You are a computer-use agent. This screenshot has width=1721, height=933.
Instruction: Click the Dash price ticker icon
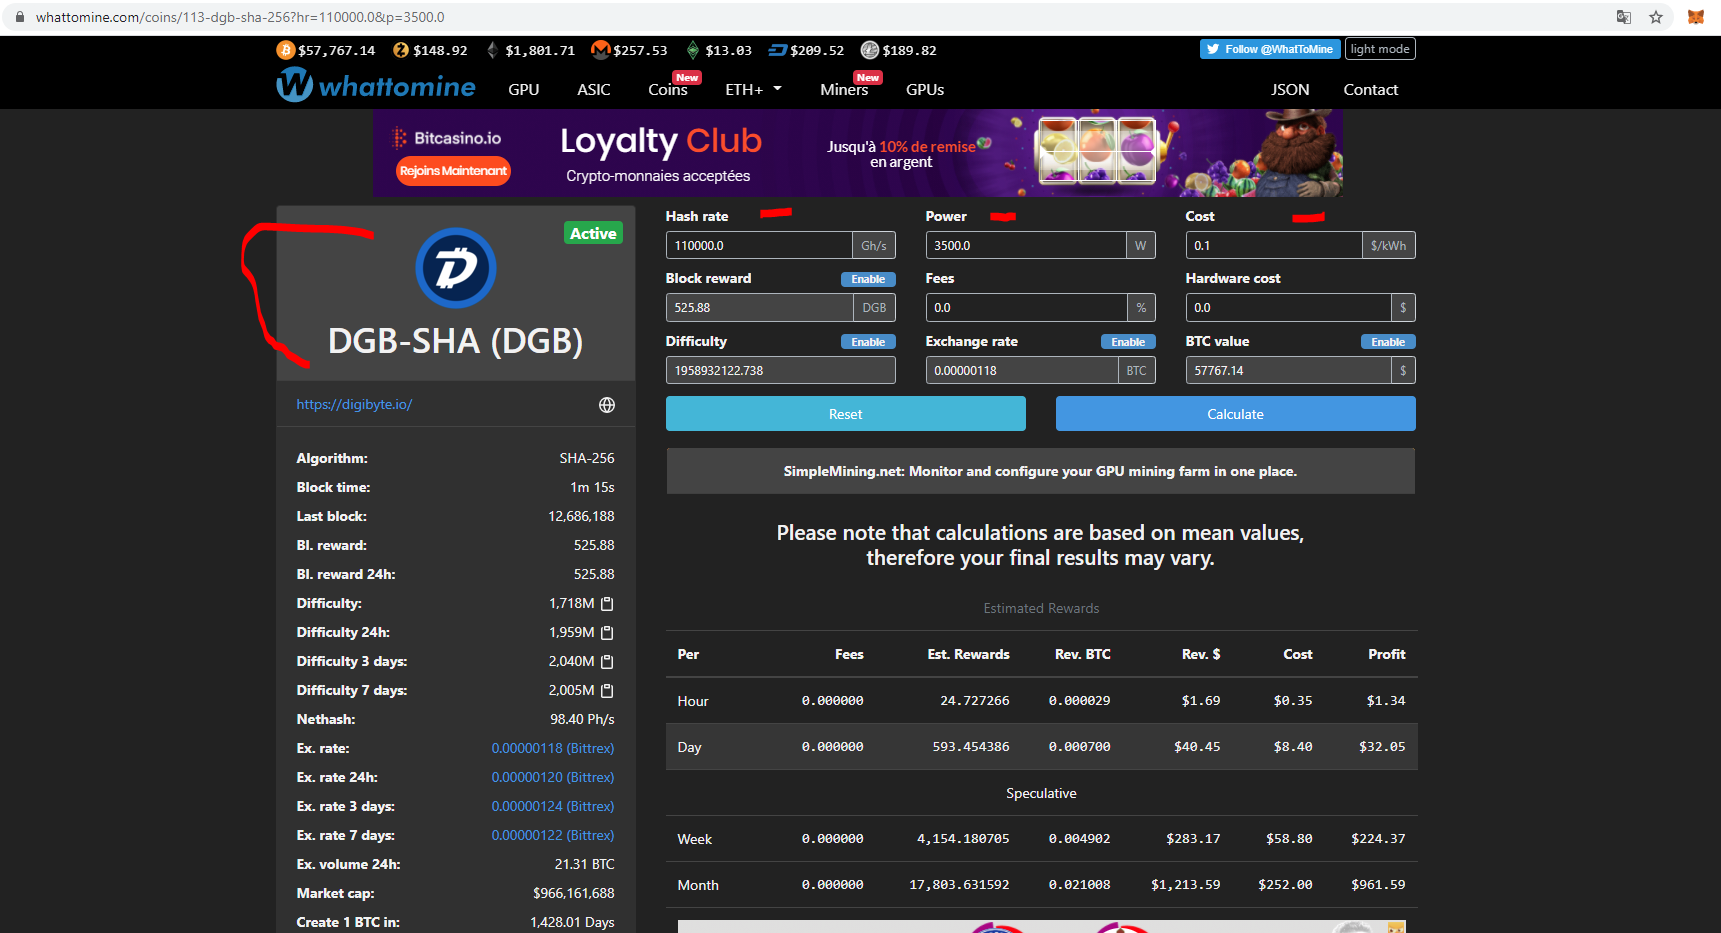tap(777, 50)
